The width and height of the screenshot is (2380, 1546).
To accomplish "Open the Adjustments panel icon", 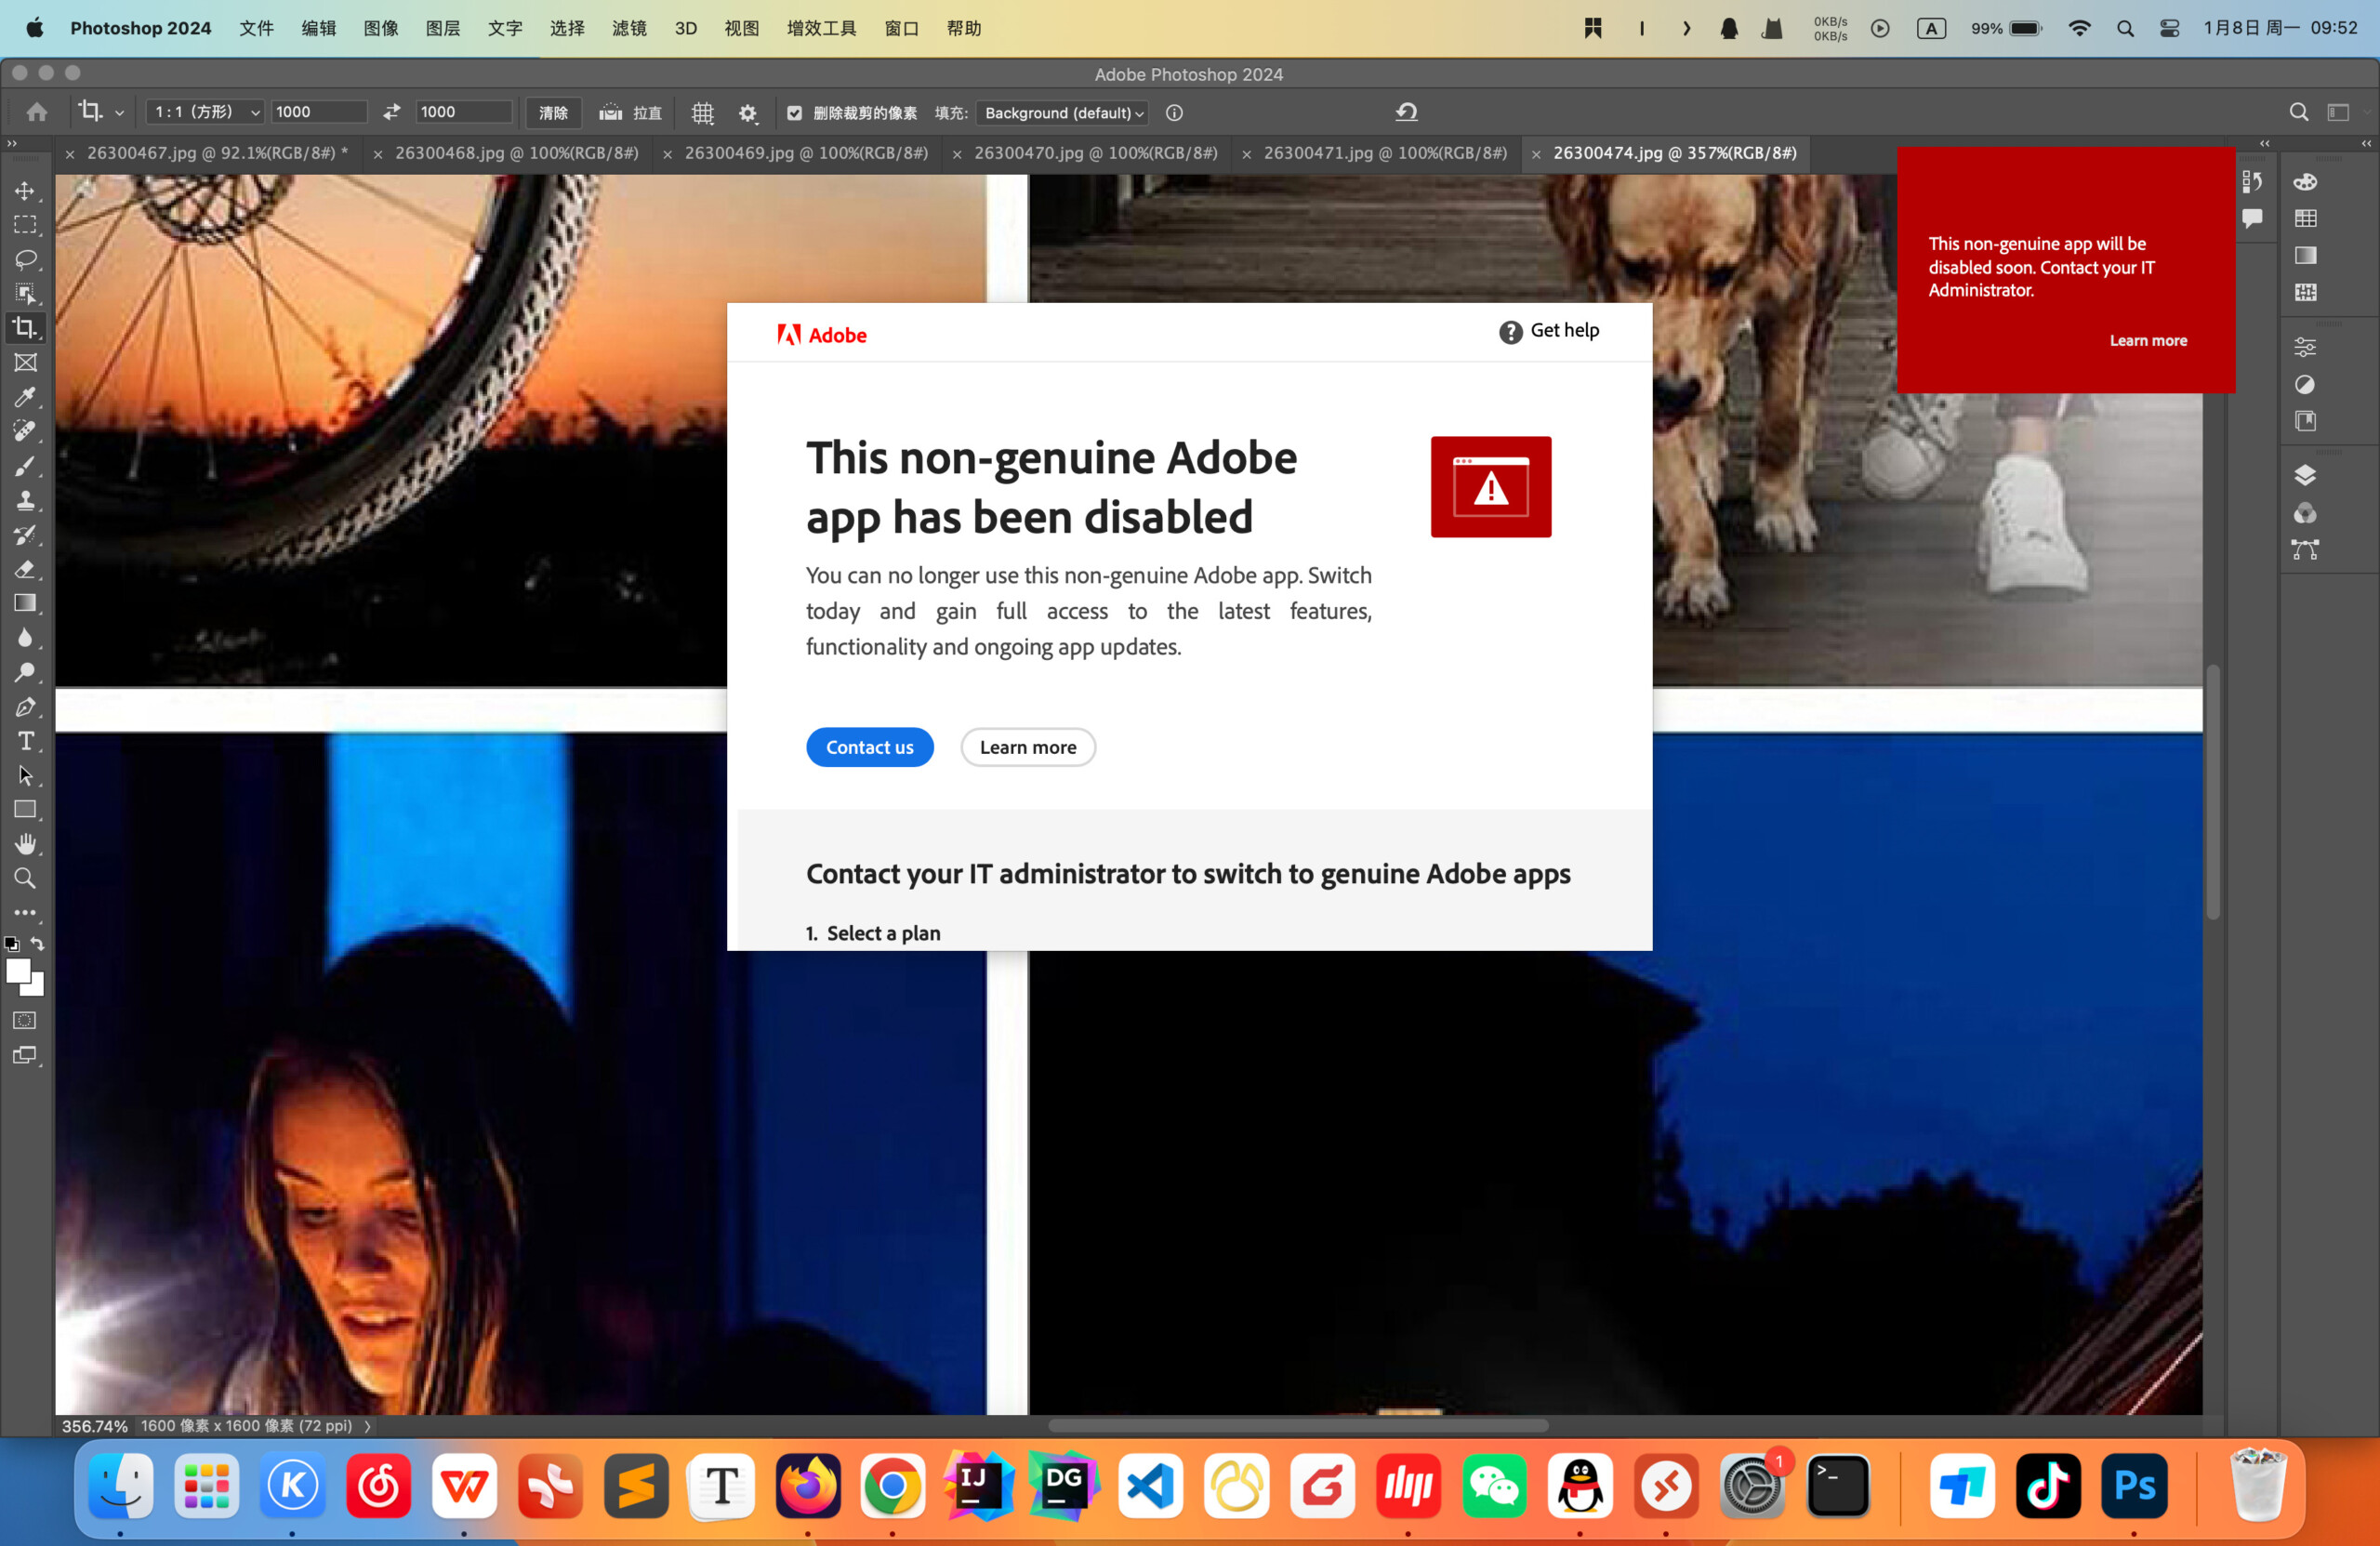I will click(x=2305, y=385).
